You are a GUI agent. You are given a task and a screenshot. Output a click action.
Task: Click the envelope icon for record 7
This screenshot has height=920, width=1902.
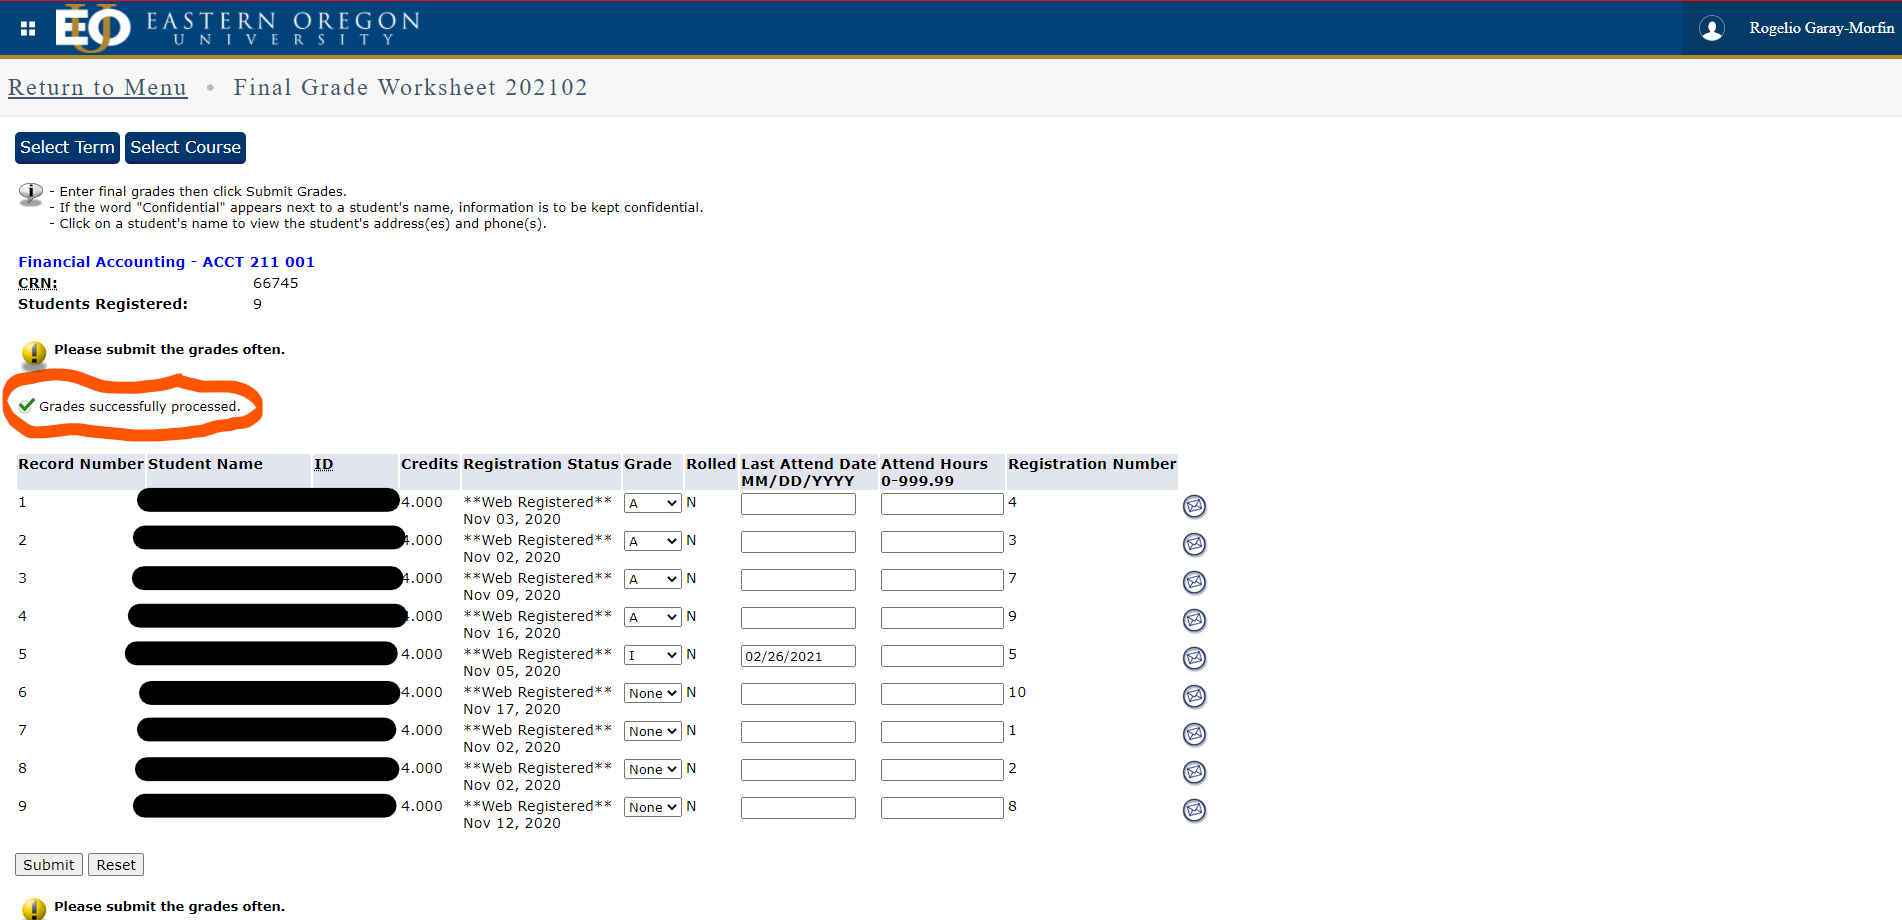(1194, 734)
